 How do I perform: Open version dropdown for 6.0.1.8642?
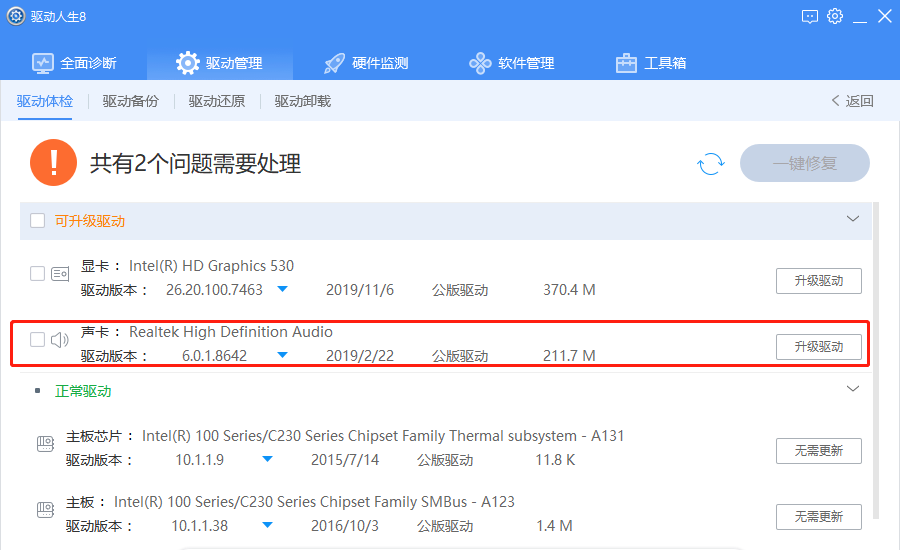coord(282,355)
